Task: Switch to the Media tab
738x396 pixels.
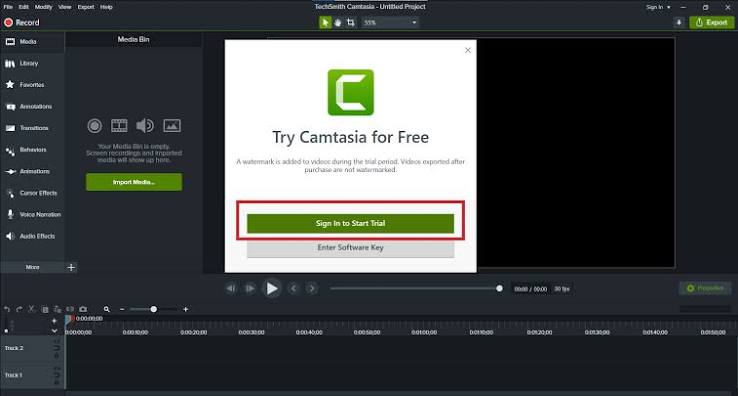Action: tap(32, 42)
